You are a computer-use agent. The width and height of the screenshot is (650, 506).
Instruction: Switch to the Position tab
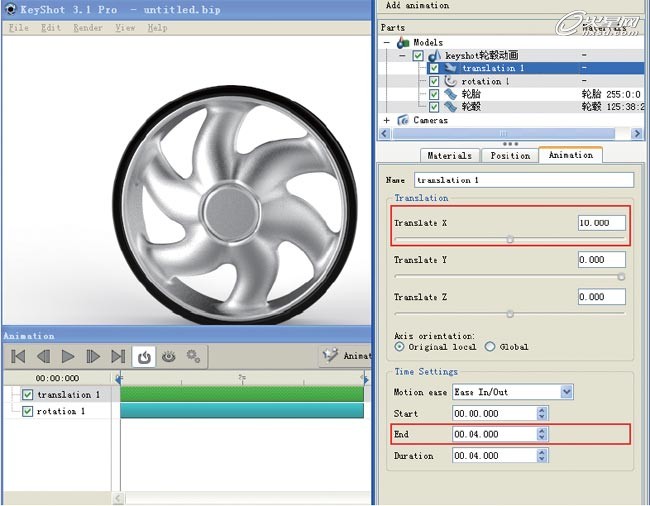click(x=510, y=156)
